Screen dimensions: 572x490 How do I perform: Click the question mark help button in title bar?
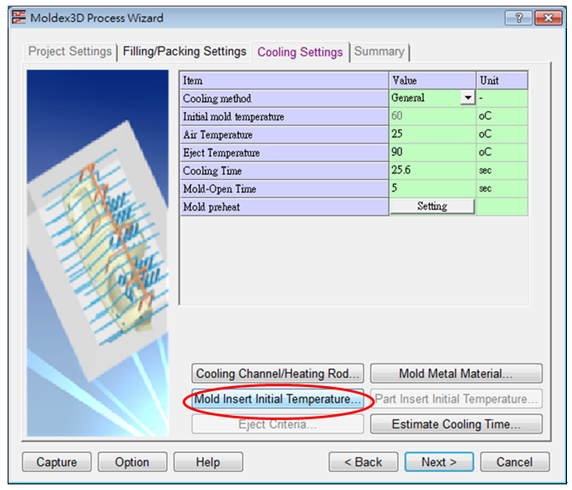click(518, 18)
